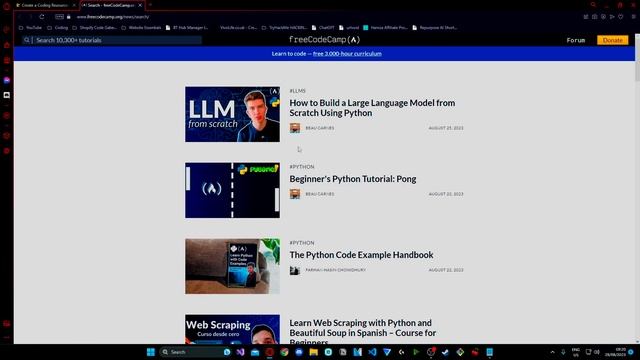Open a new tab with the plus button
The image size is (640, 360).
pyautogui.click(x=150, y=5)
